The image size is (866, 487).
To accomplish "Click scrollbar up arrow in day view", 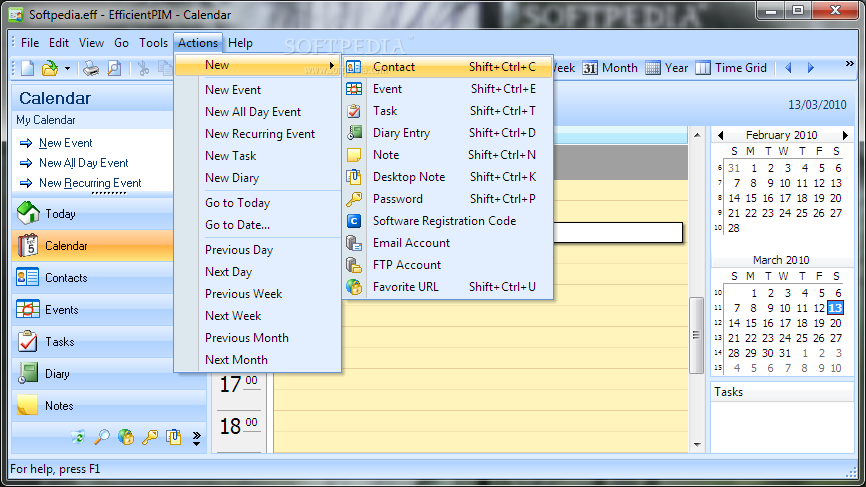I will [x=697, y=135].
